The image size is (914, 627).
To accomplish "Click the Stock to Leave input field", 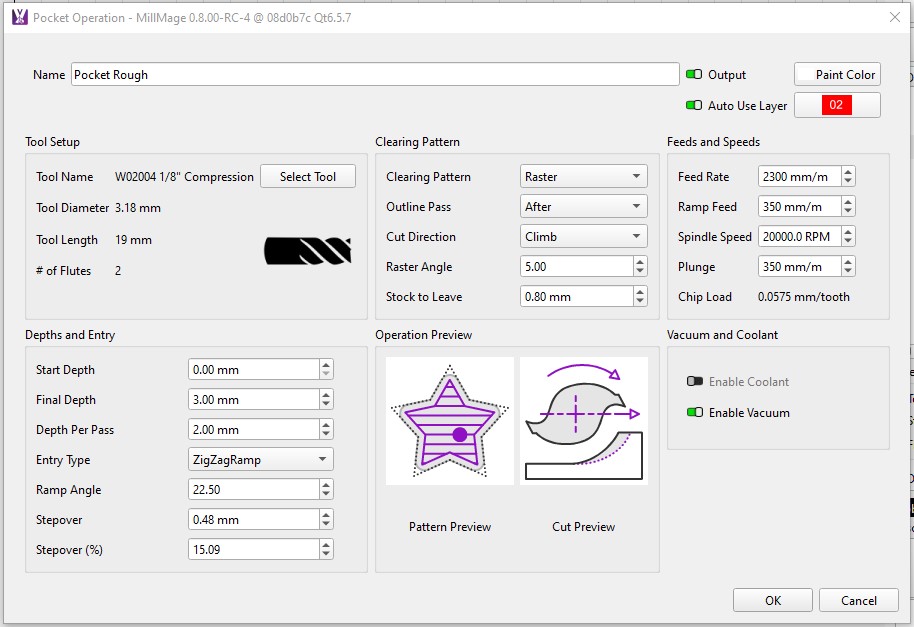I will pos(576,297).
